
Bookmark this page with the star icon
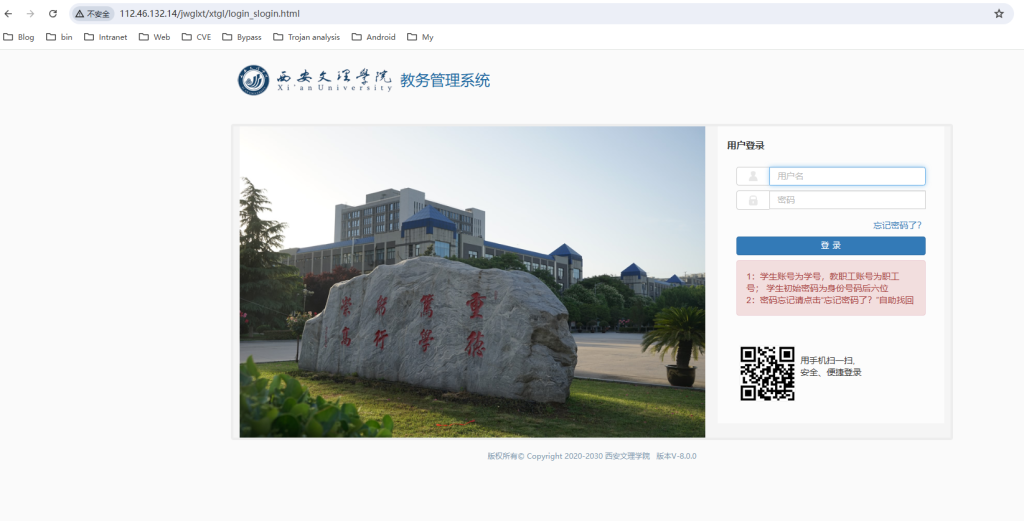[998, 14]
